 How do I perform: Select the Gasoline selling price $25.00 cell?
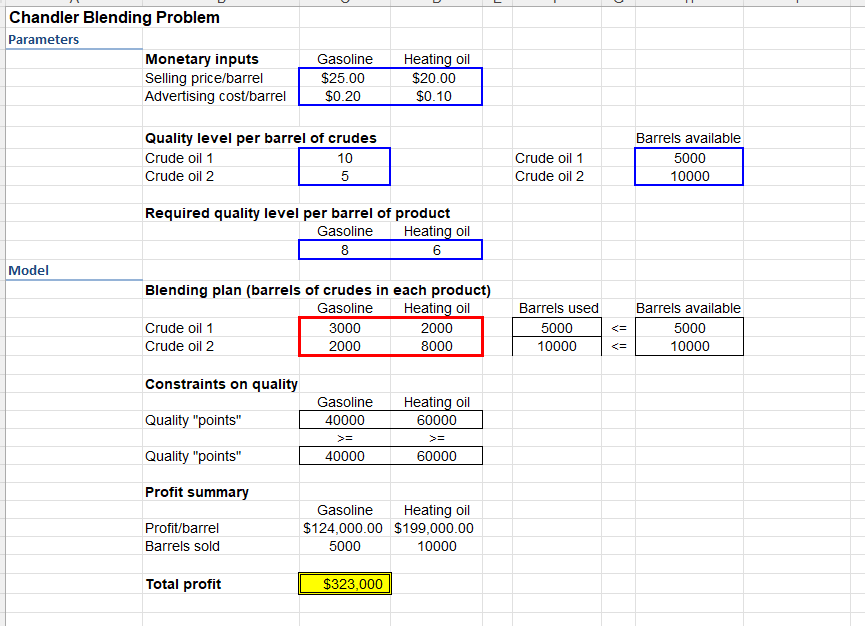click(x=344, y=78)
